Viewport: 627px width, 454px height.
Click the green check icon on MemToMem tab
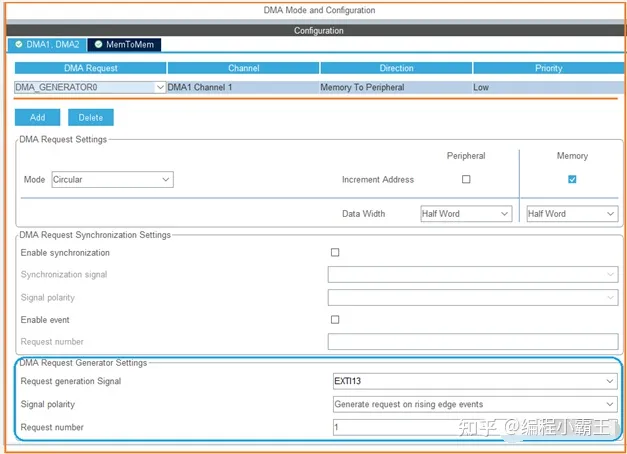coord(98,44)
